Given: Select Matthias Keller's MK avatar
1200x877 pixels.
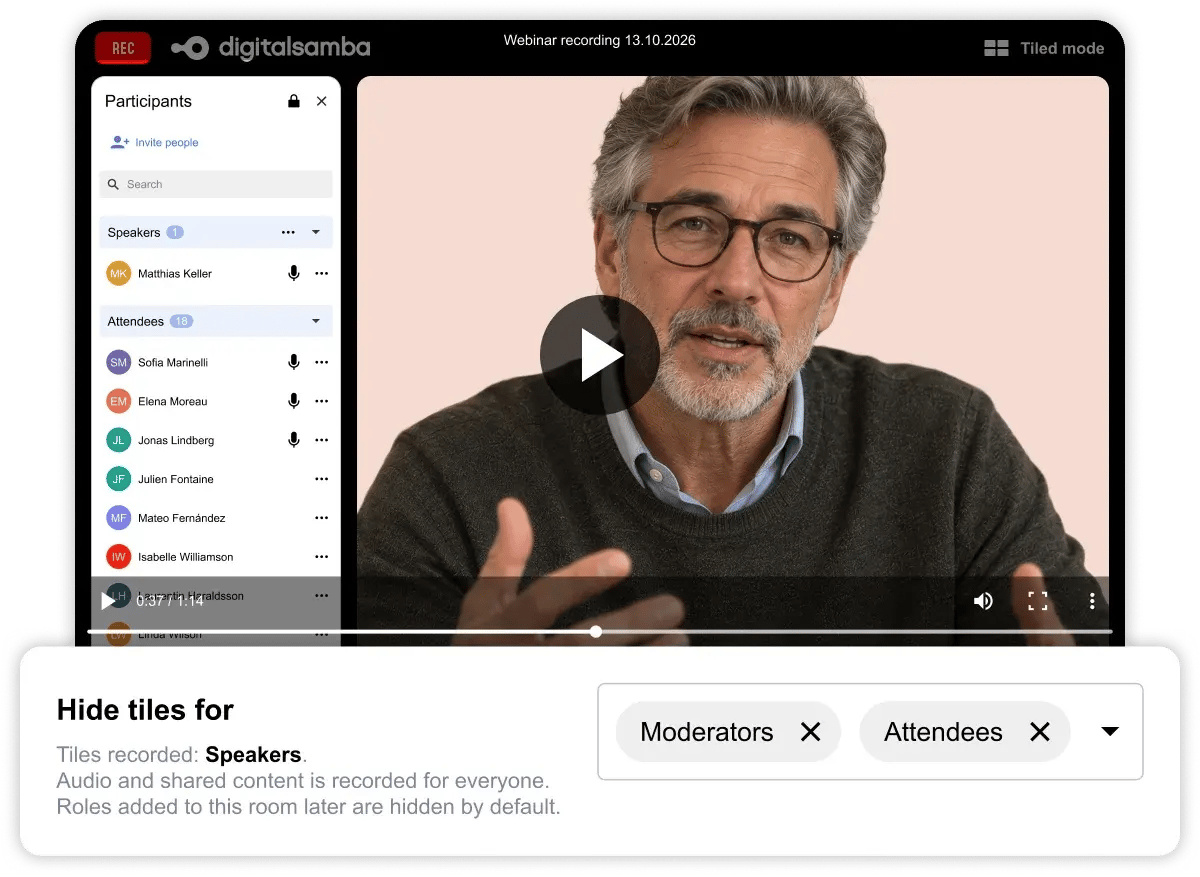Looking at the screenshot, I should tap(119, 273).
